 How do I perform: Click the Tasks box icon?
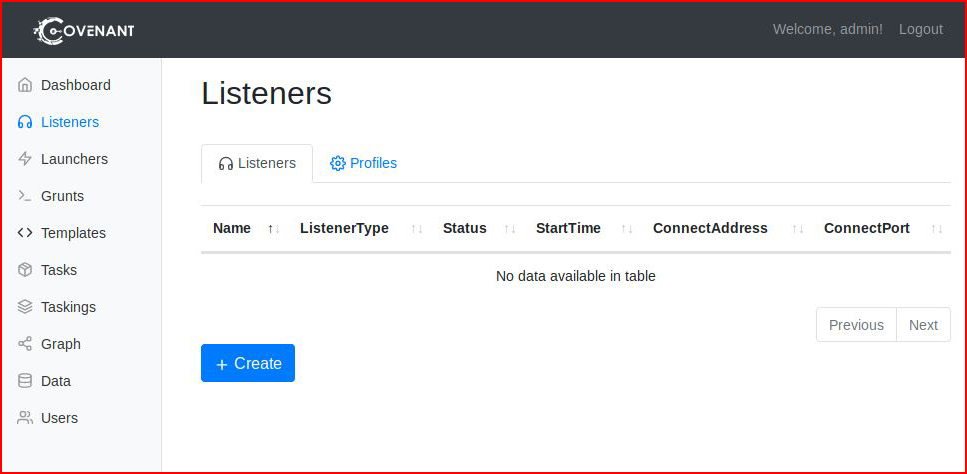(x=25, y=270)
